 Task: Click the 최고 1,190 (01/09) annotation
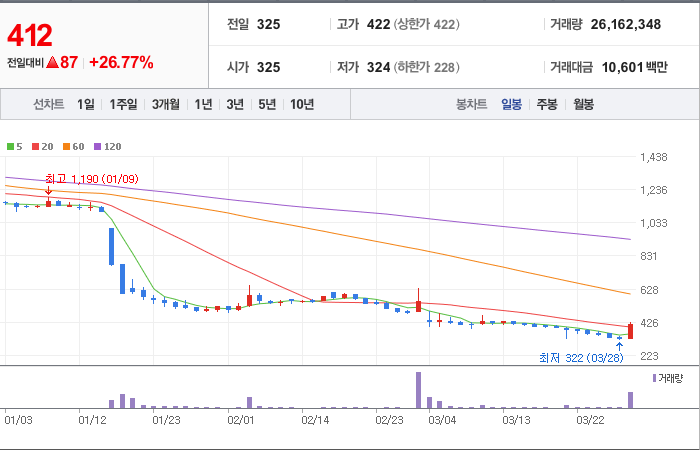pyautogui.click(x=92, y=179)
